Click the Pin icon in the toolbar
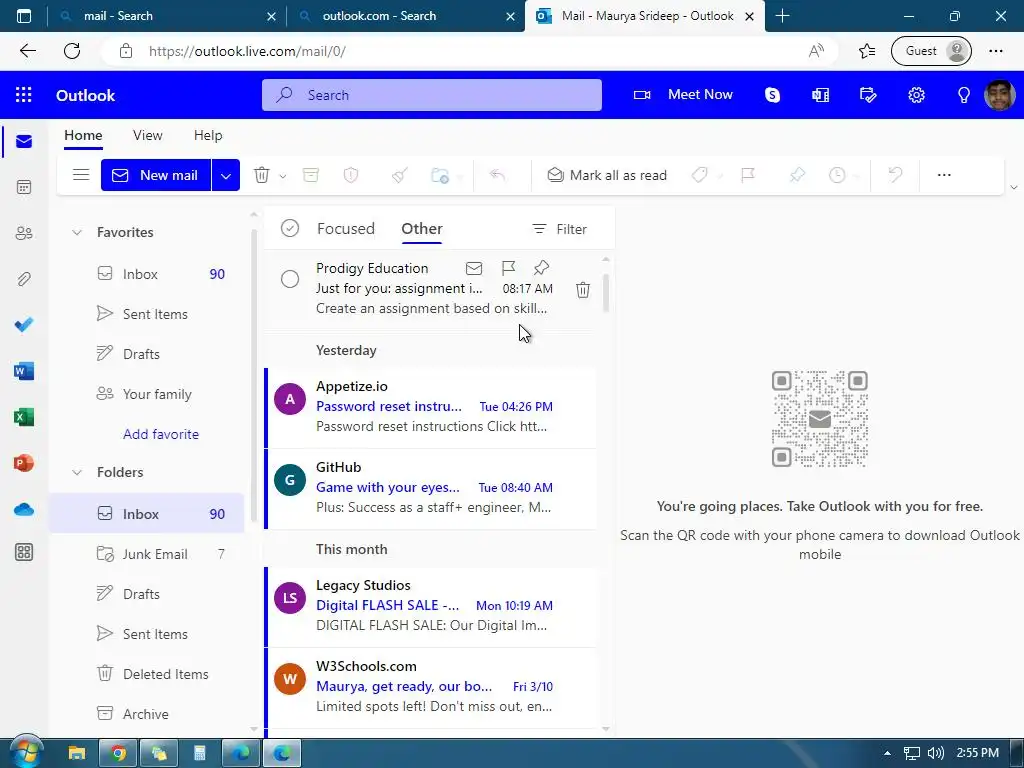The height and width of the screenshot is (768, 1024). (797, 175)
